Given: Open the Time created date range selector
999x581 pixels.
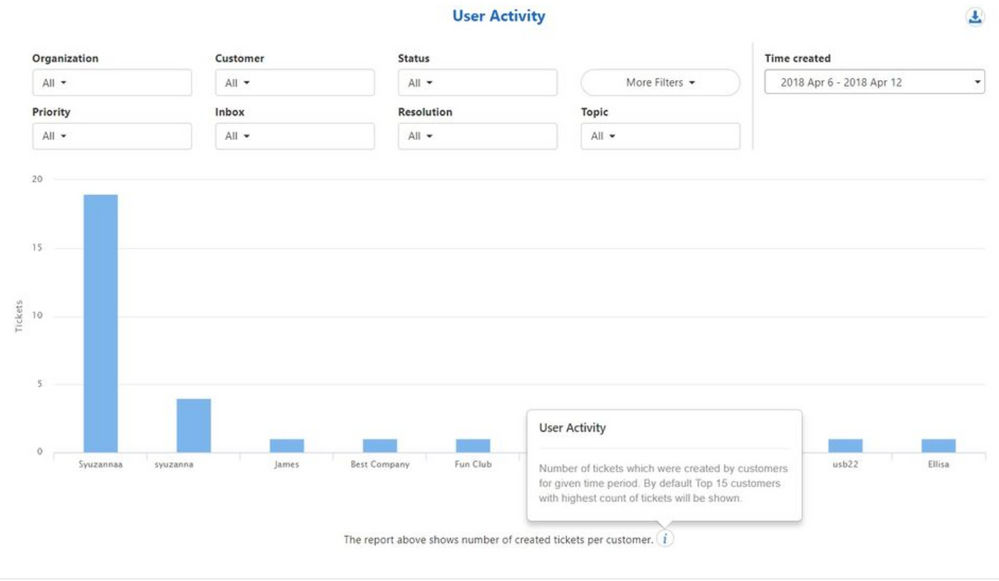Looking at the screenshot, I should click(874, 82).
